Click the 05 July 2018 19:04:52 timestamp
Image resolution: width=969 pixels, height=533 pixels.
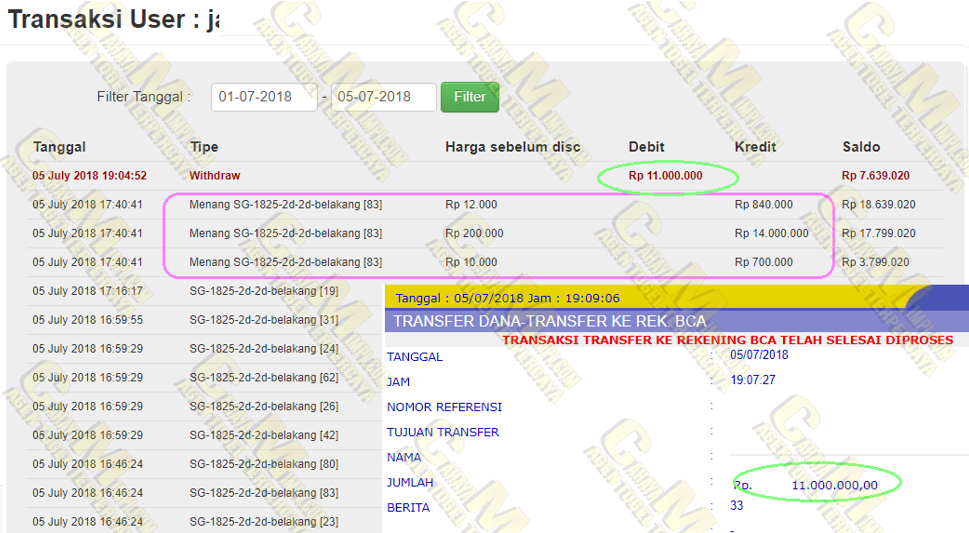tap(89, 176)
